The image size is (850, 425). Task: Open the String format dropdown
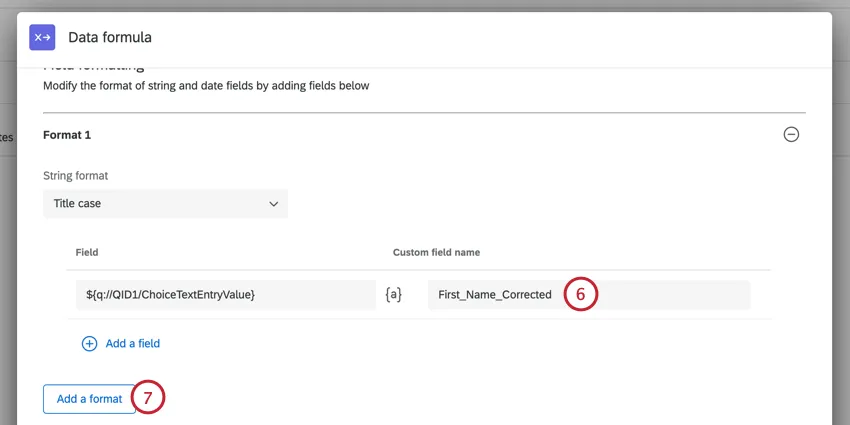click(165, 203)
